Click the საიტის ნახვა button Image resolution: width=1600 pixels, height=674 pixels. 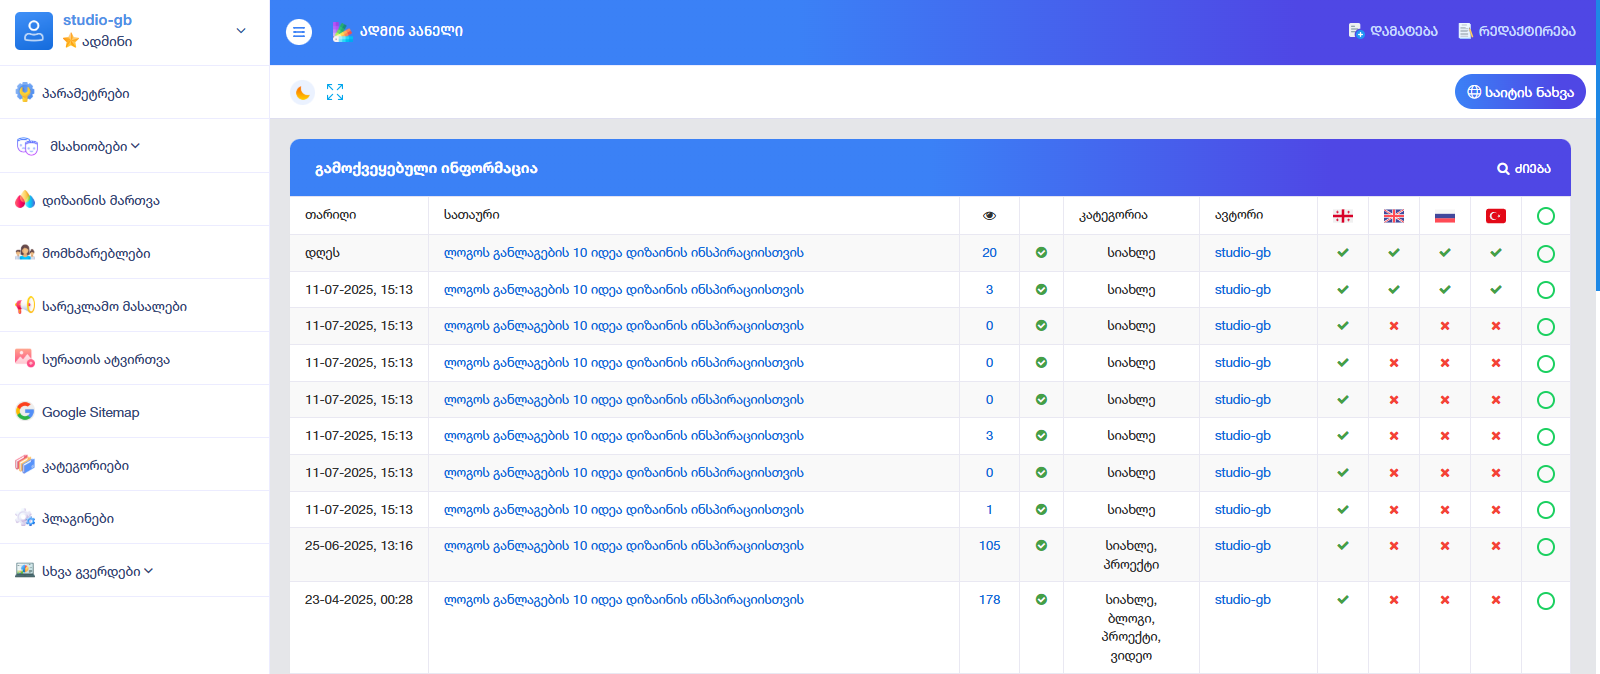pyautogui.click(x=1519, y=92)
